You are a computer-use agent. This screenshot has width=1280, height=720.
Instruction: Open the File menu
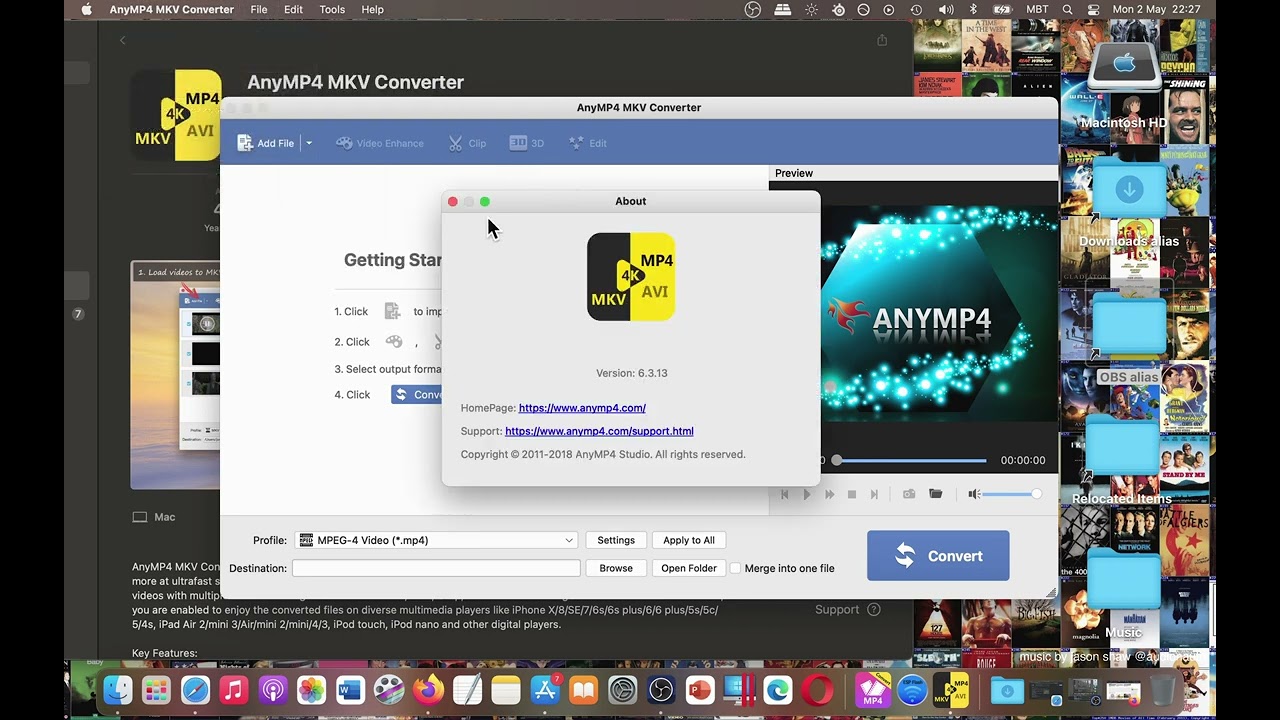pyautogui.click(x=259, y=9)
